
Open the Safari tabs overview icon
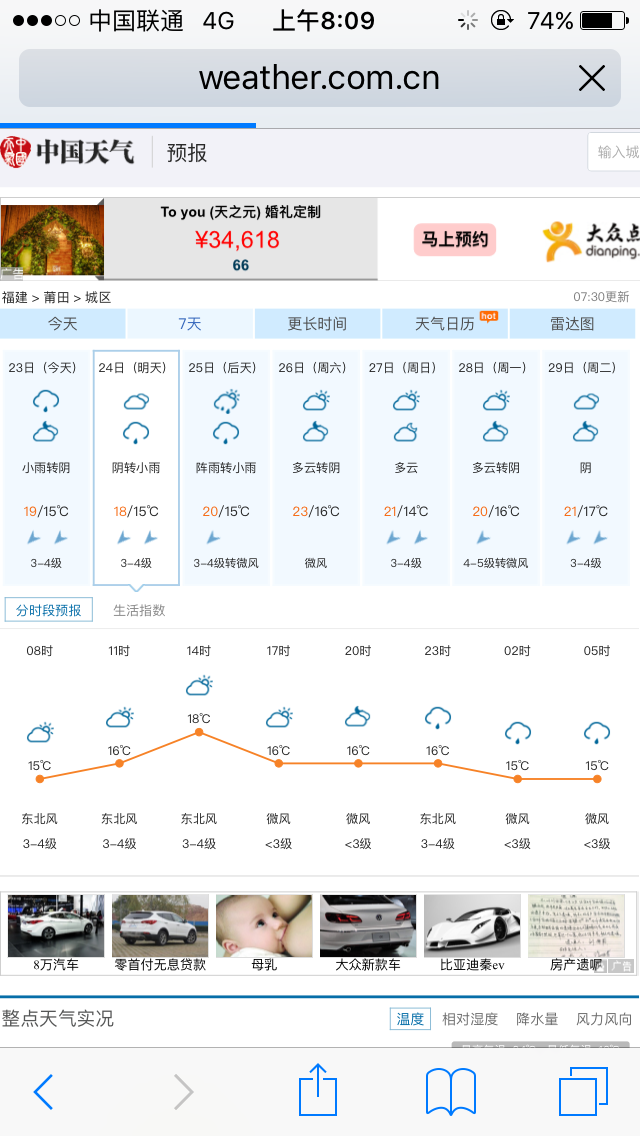pos(583,1091)
